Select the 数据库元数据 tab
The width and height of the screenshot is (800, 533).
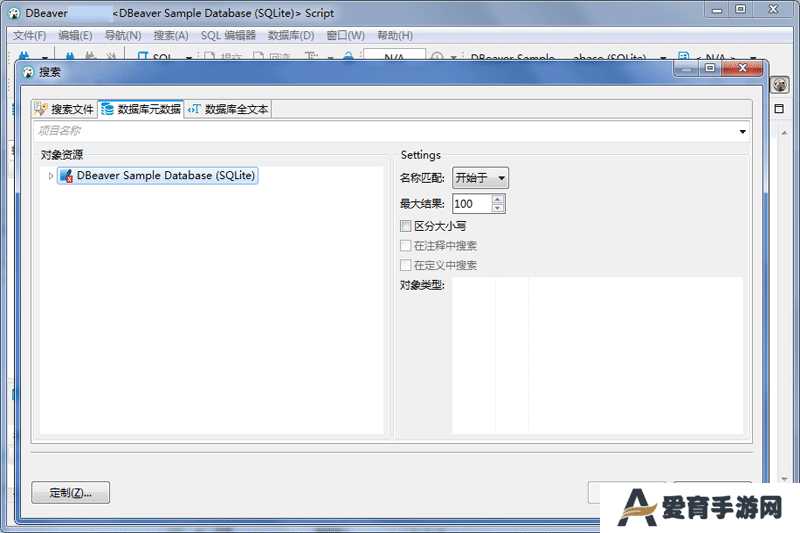click(141, 109)
